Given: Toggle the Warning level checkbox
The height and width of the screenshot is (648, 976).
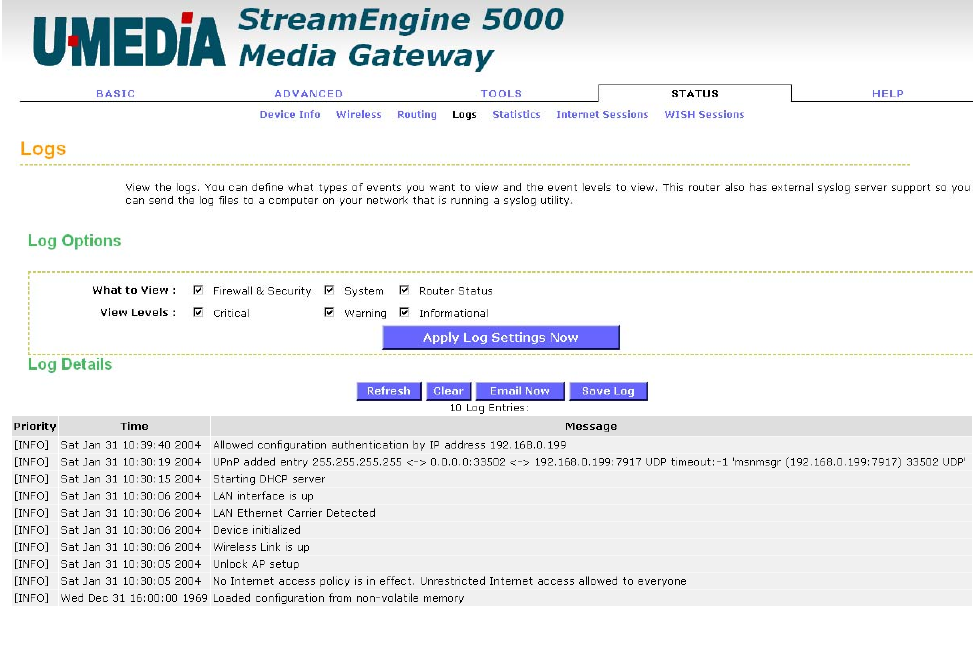Looking at the screenshot, I should pos(329,312).
